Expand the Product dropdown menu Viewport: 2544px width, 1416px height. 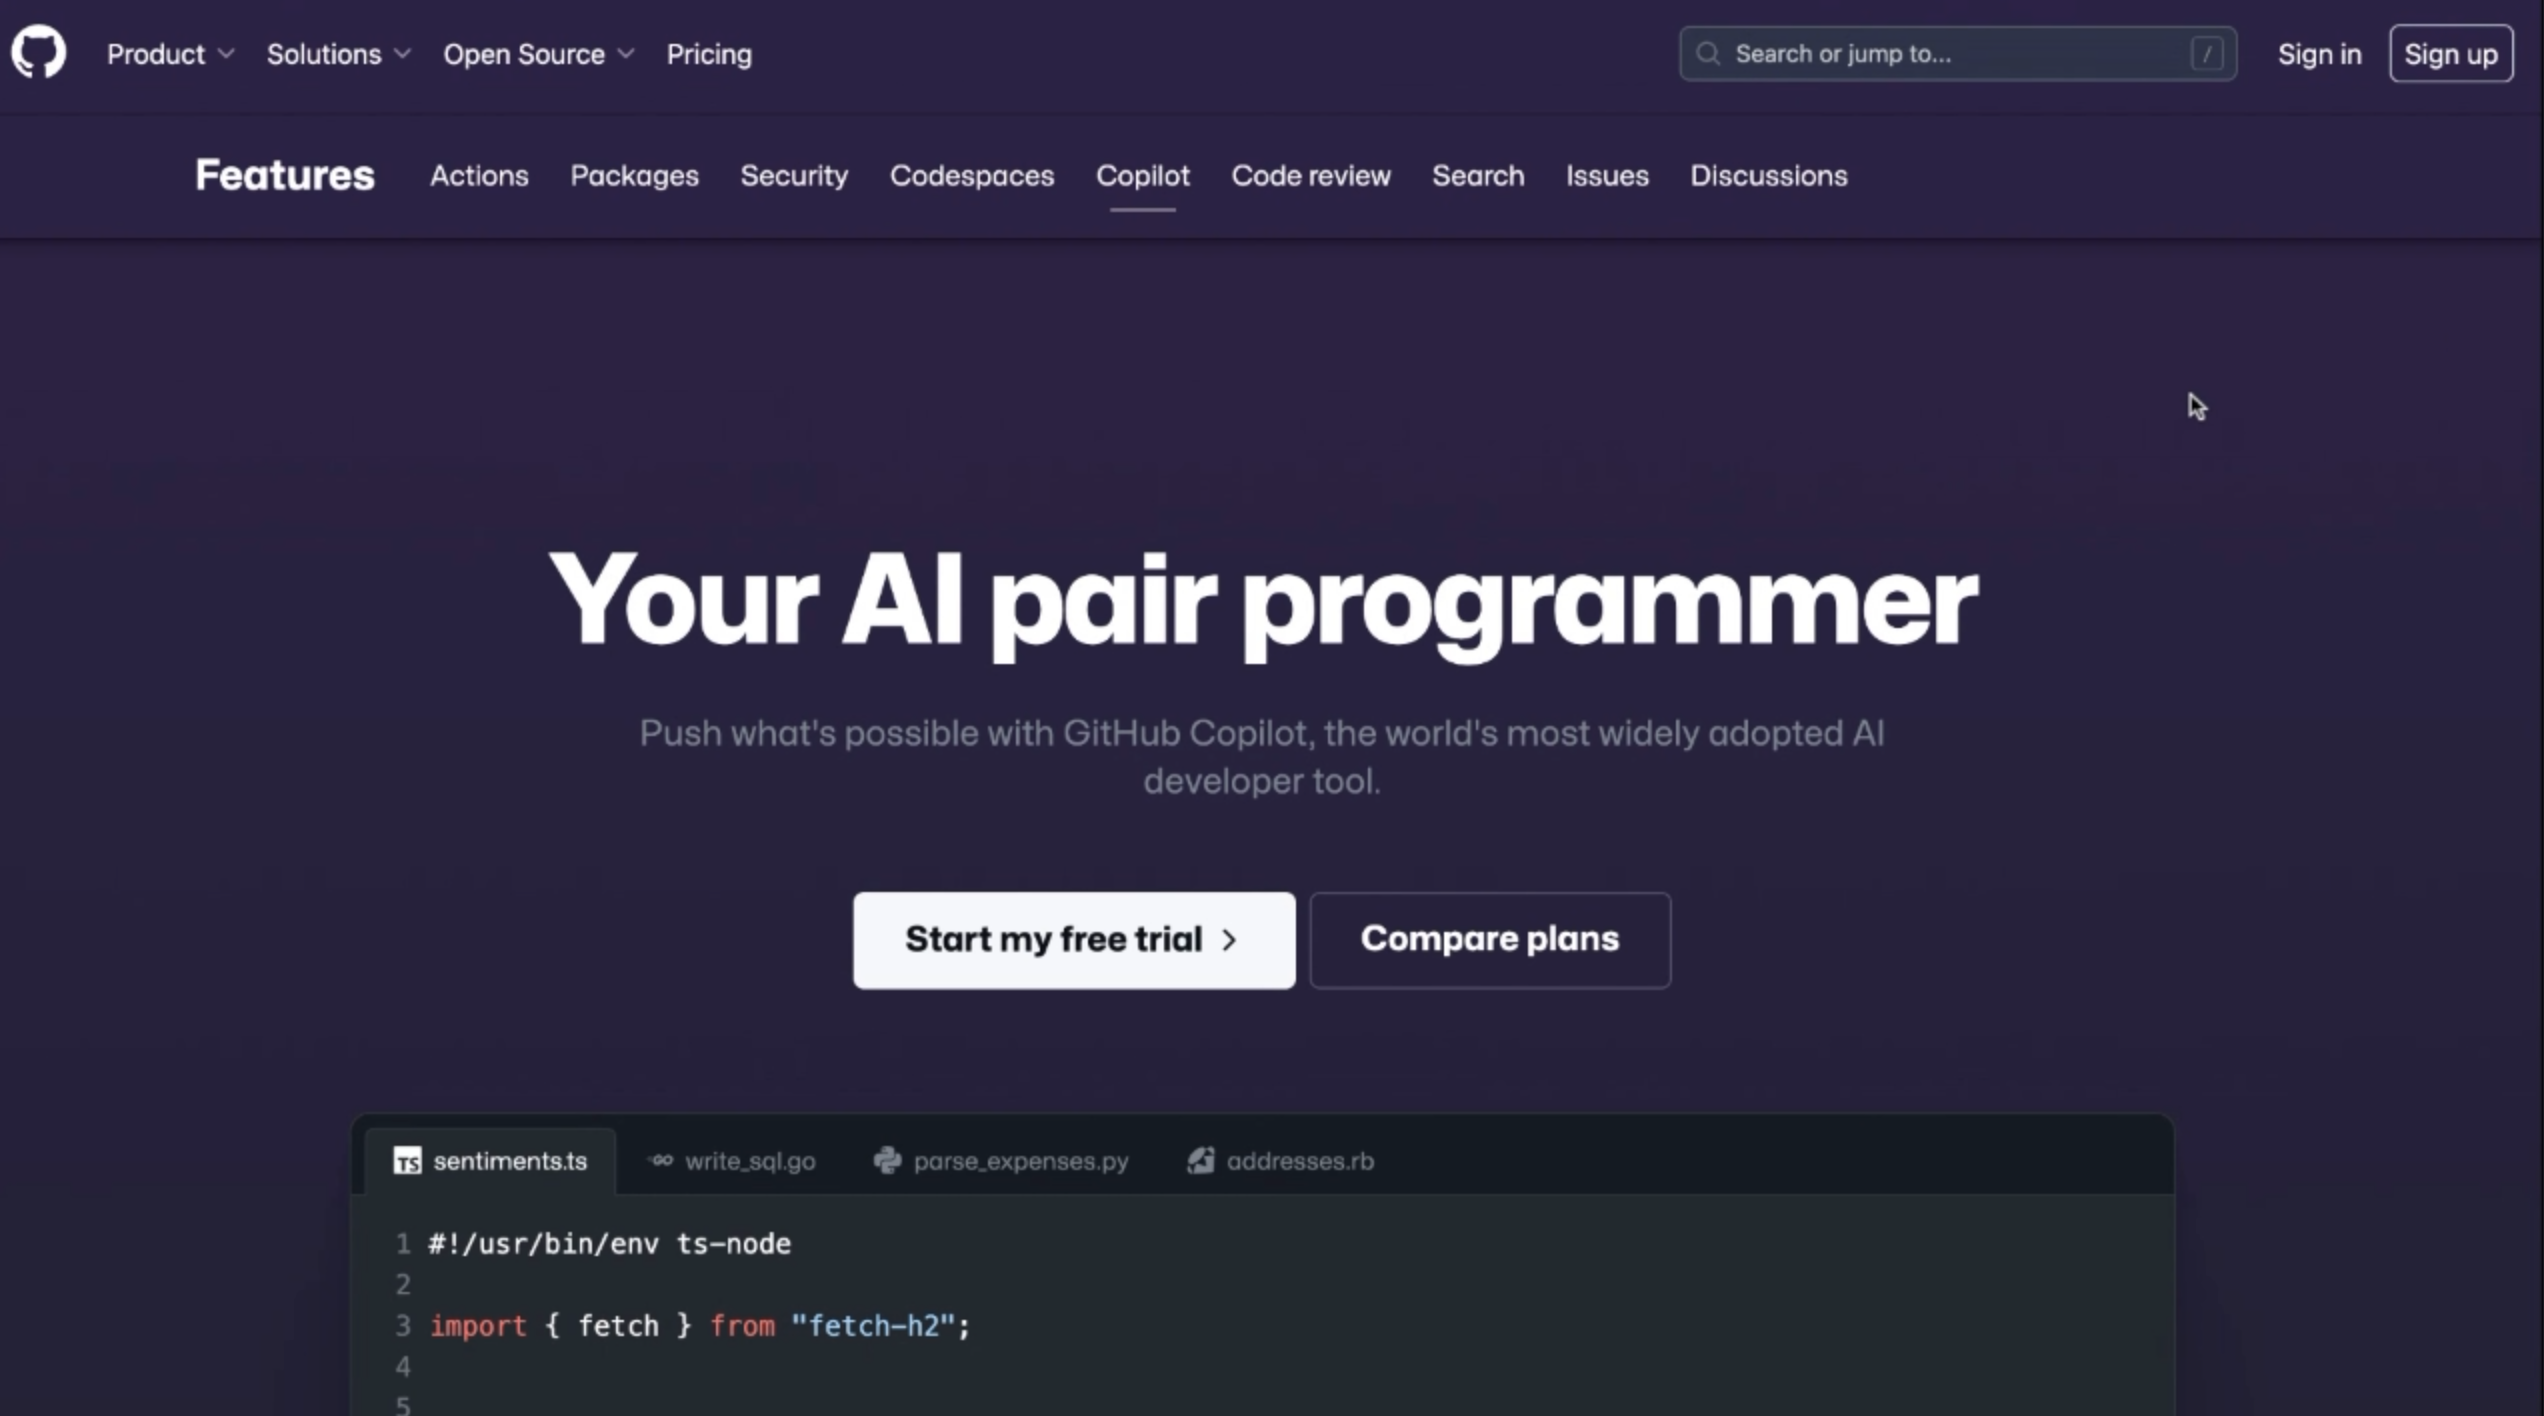click(x=170, y=54)
